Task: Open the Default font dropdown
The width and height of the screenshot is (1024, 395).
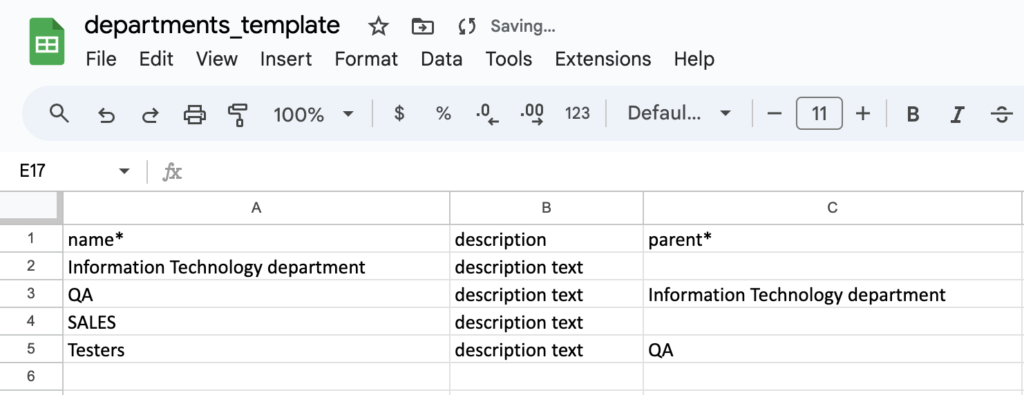Action: coord(679,114)
